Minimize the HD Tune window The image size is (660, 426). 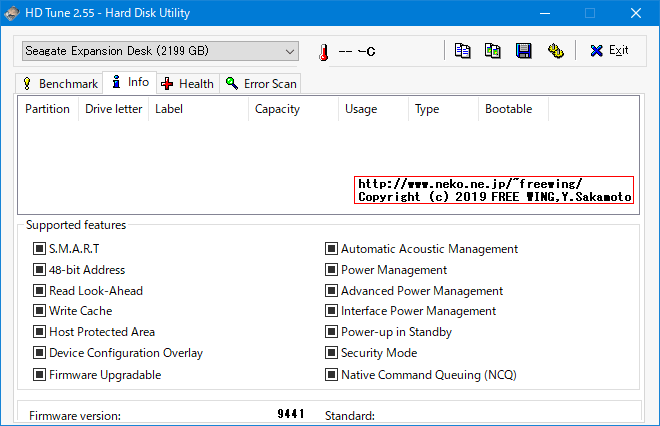544,14
